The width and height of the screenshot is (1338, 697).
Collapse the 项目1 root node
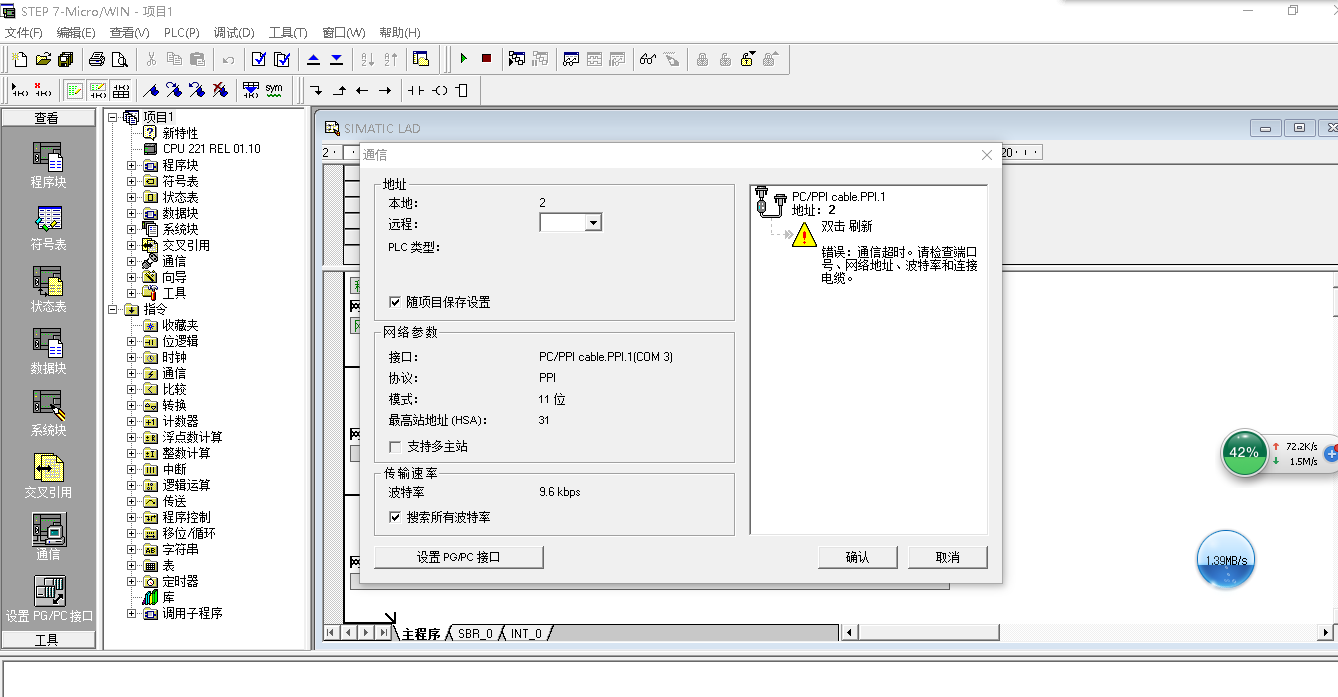point(112,117)
